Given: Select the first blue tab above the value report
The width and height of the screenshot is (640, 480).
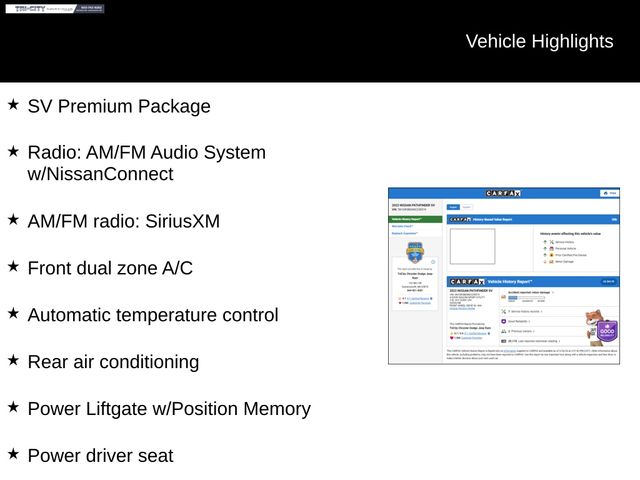Looking at the screenshot, I should click(x=453, y=207).
